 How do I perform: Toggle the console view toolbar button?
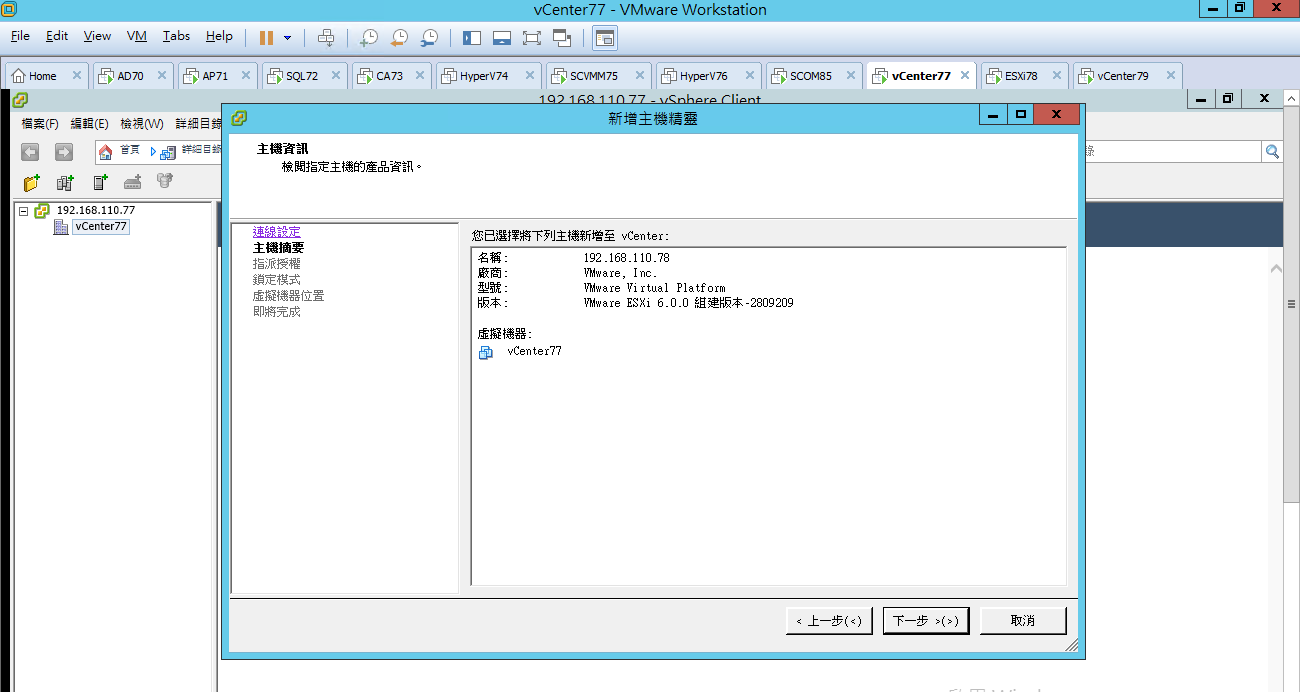pos(605,38)
